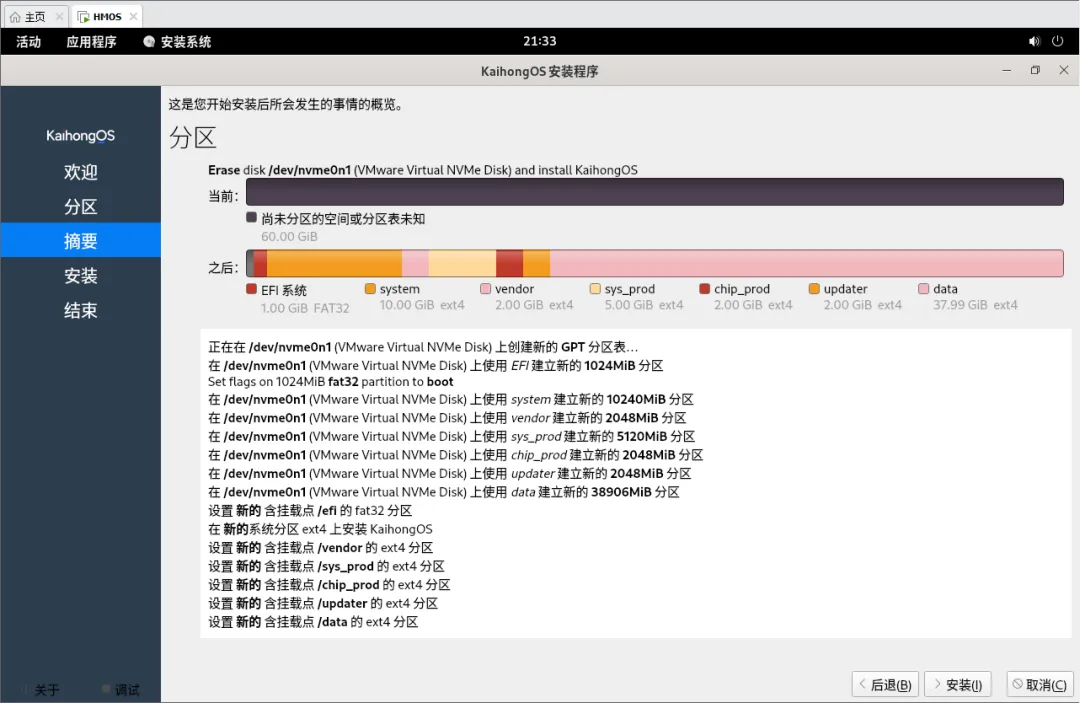Click the 当前 unpartitioned disk bar
This screenshot has height=703, width=1080.
click(654, 192)
